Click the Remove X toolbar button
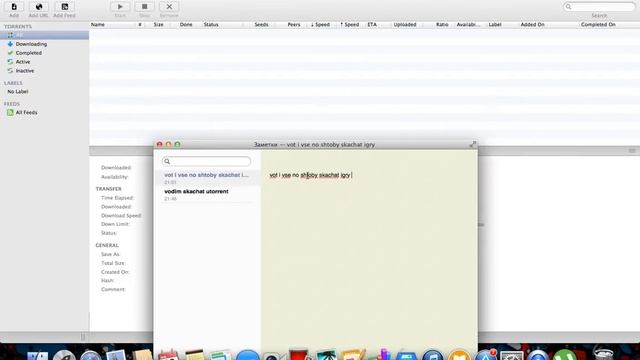The width and height of the screenshot is (640, 360). (169, 7)
